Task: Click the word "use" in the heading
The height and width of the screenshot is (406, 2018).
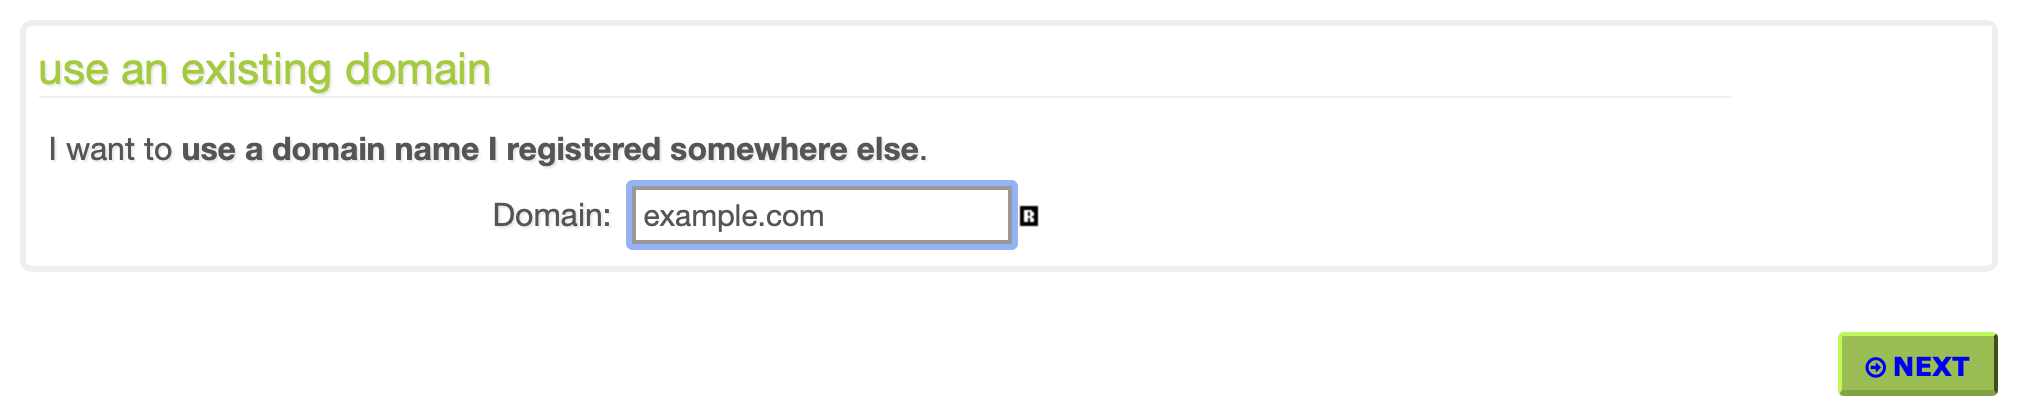Action: tap(73, 70)
